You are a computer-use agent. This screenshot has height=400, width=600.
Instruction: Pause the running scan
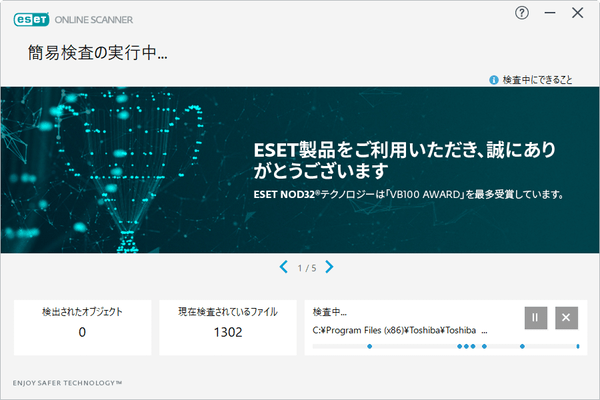[536, 318]
